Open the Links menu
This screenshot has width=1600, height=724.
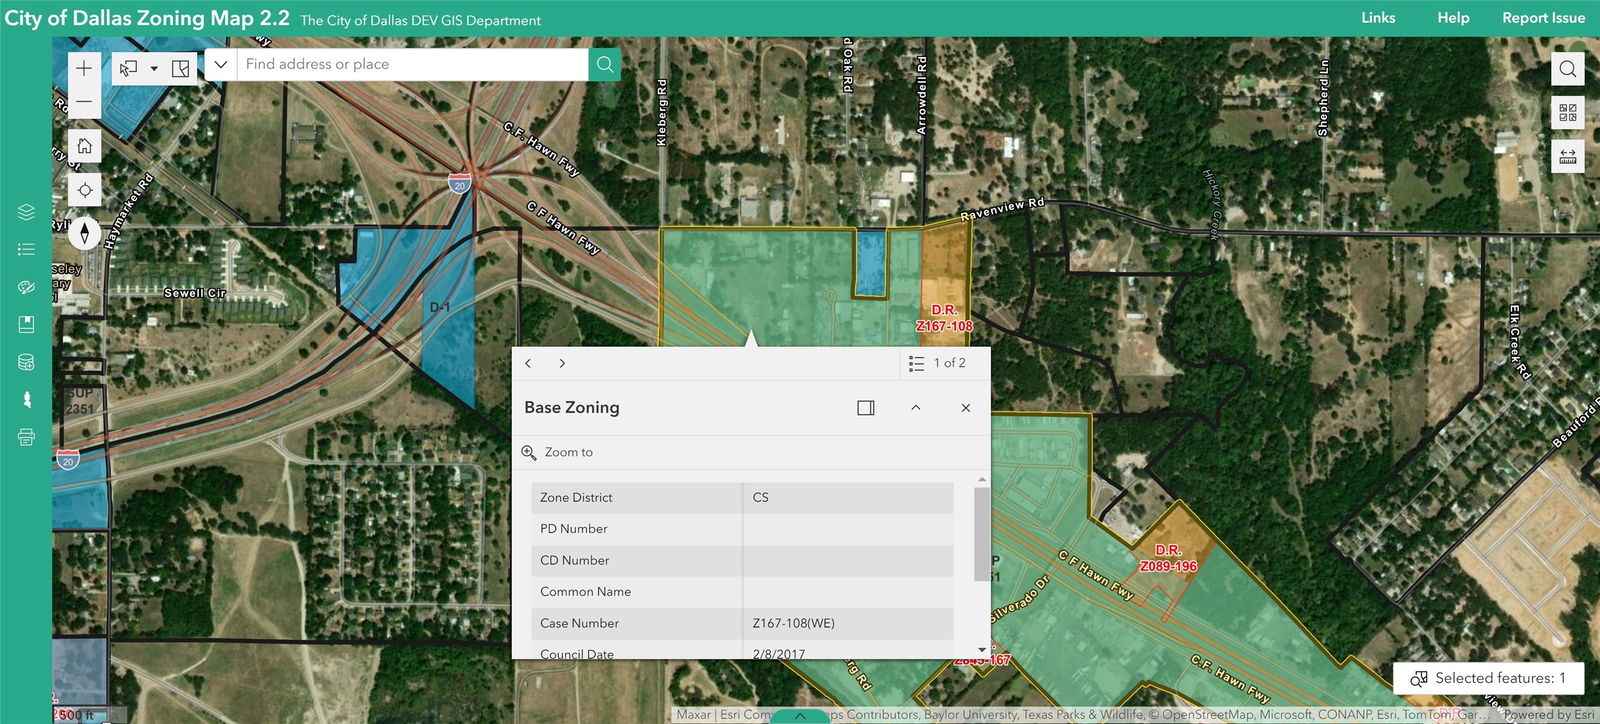click(x=1378, y=18)
